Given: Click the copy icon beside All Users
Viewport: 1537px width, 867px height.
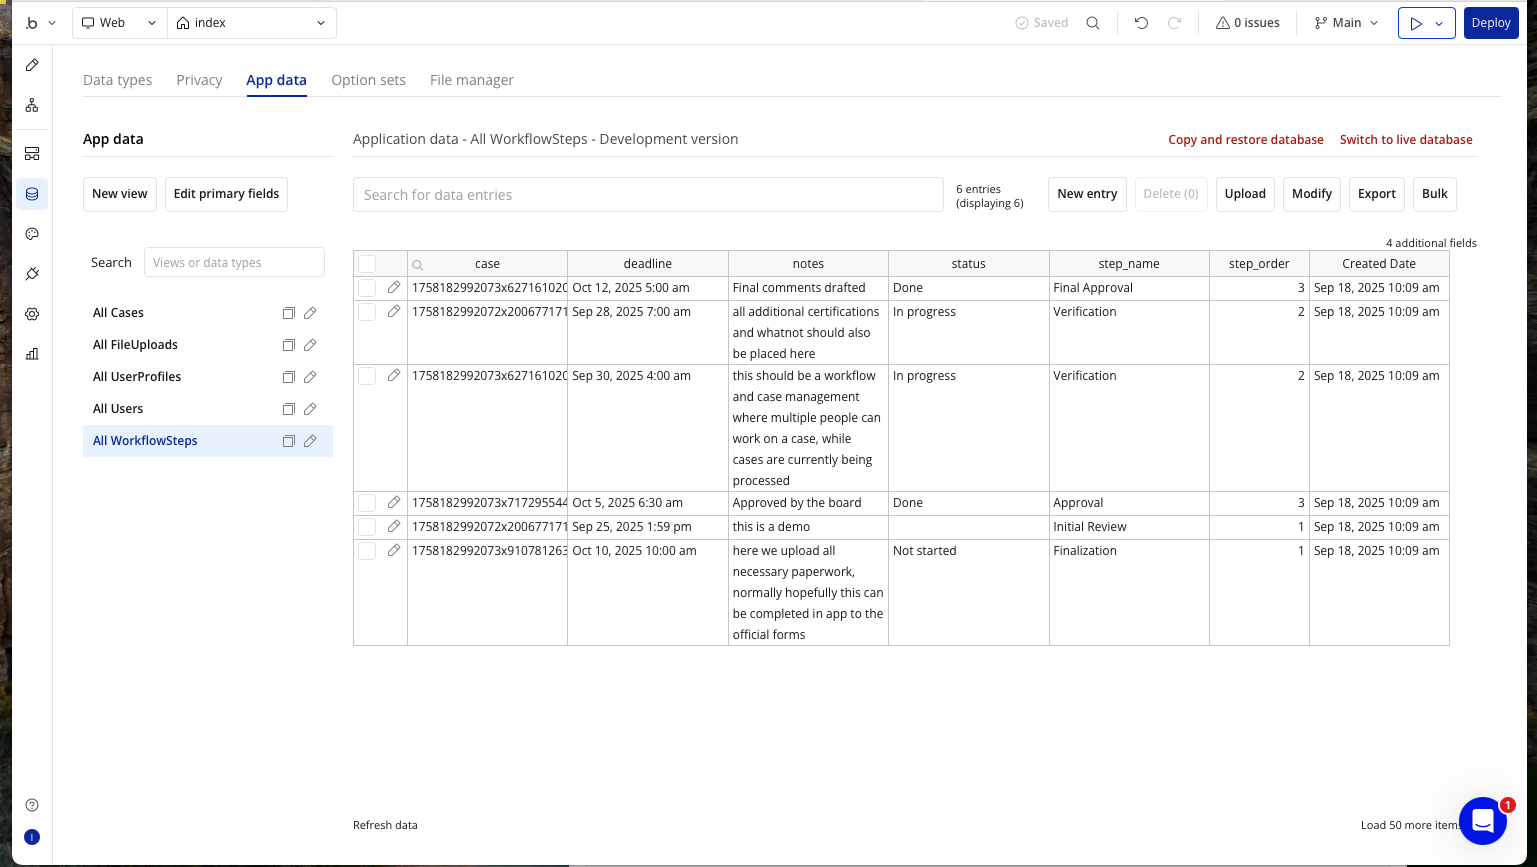Looking at the screenshot, I should (x=288, y=409).
